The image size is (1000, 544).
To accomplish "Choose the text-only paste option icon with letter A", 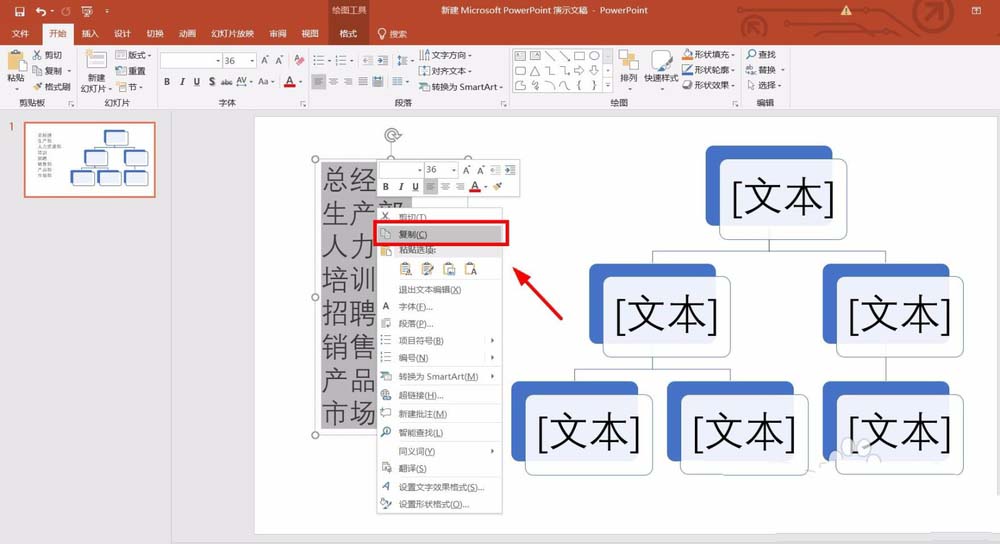I will pos(471,269).
